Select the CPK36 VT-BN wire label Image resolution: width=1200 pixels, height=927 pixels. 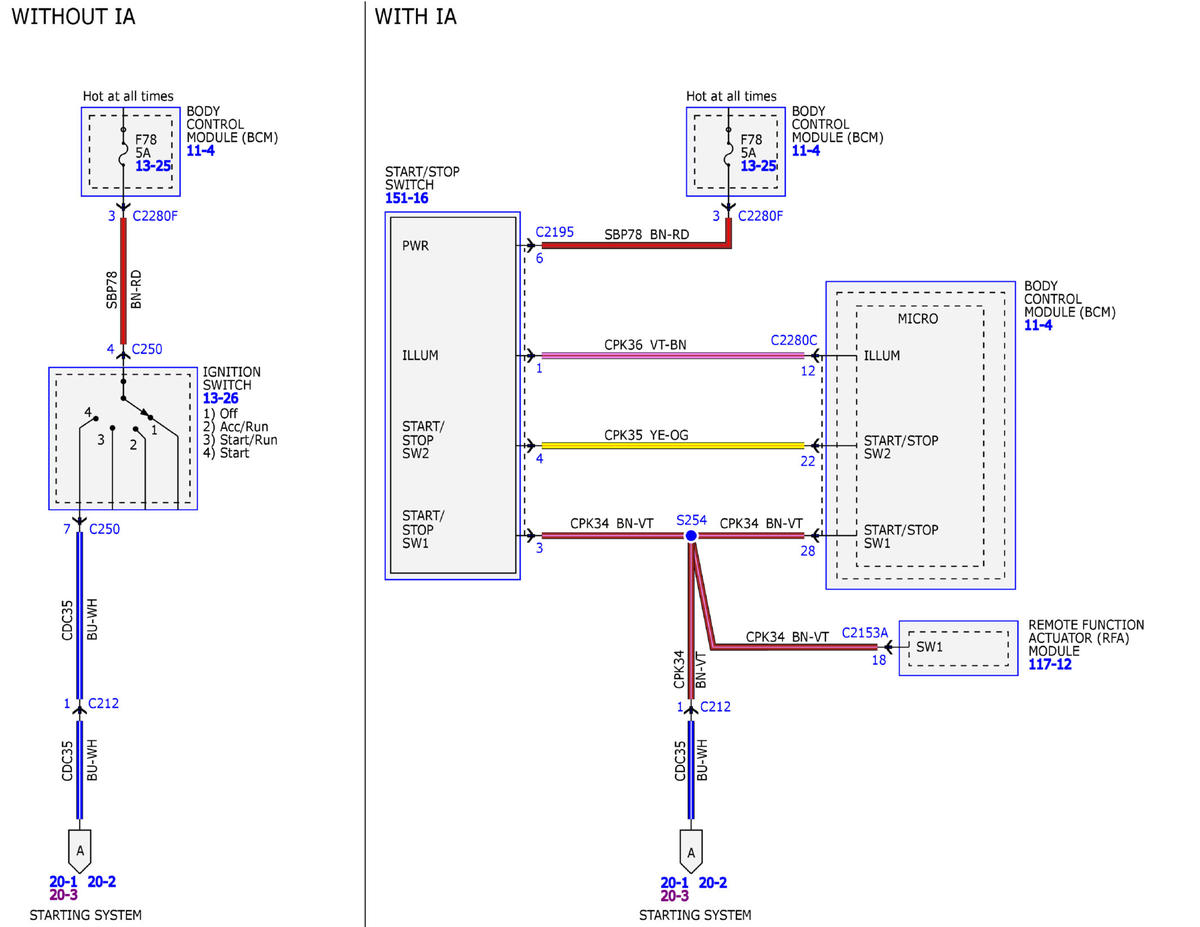tap(645, 345)
